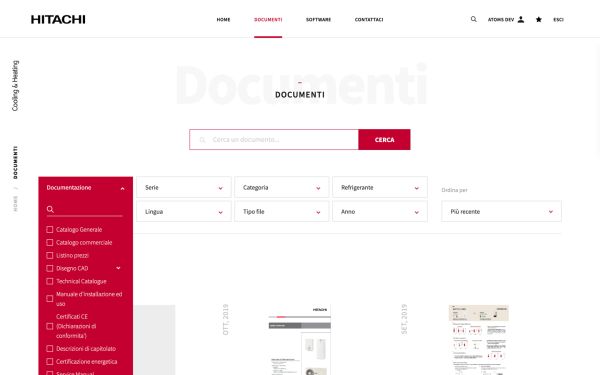Click the Hitachi logo

[x=58, y=20]
